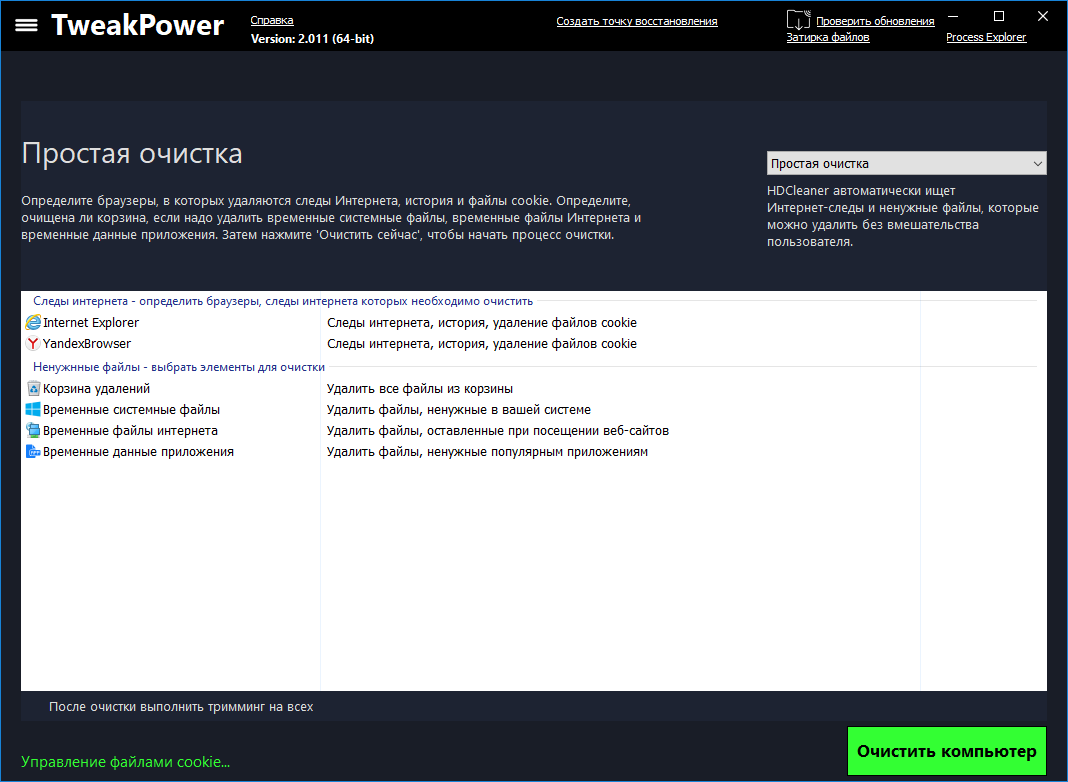1068x782 pixels.
Task: Click the Очистить компьютер button
Action: (x=947, y=751)
